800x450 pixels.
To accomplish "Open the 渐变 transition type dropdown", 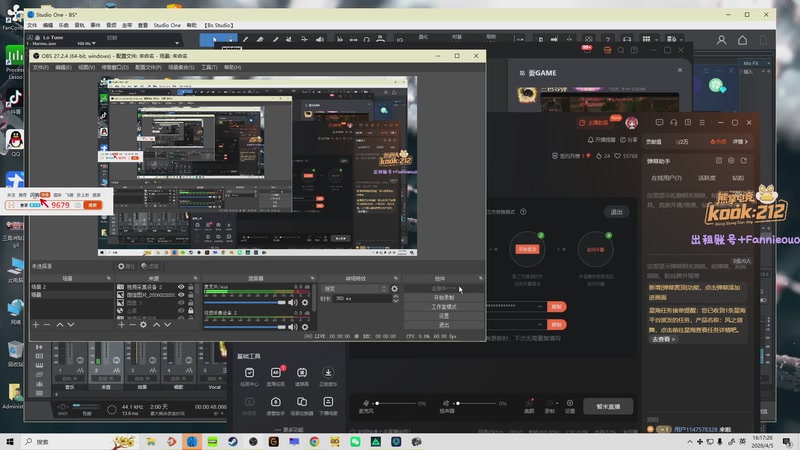I will [x=355, y=289].
